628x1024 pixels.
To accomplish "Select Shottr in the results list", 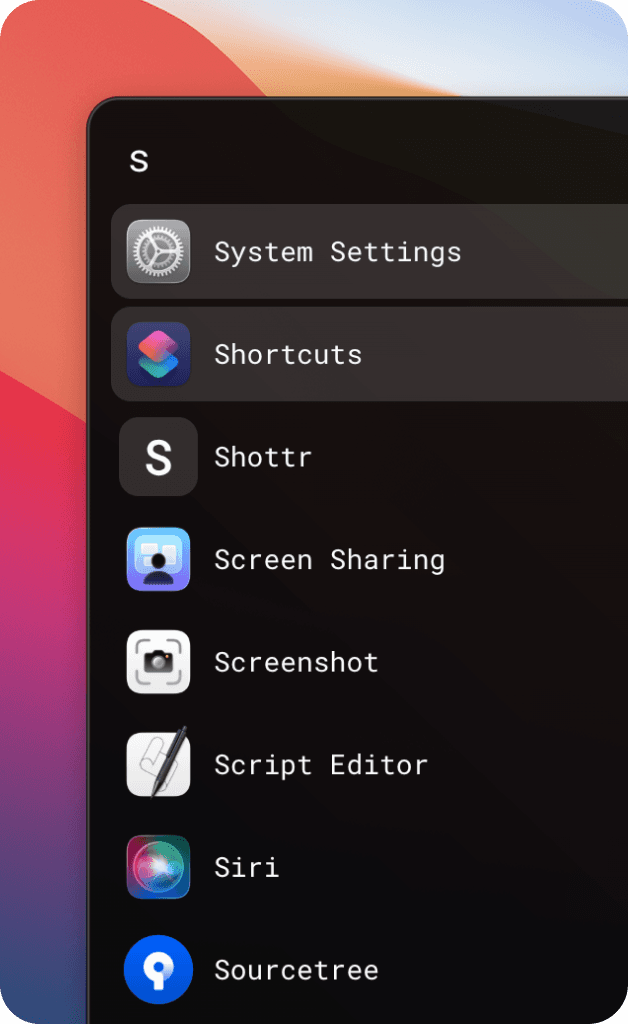I will [x=263, y=457].
